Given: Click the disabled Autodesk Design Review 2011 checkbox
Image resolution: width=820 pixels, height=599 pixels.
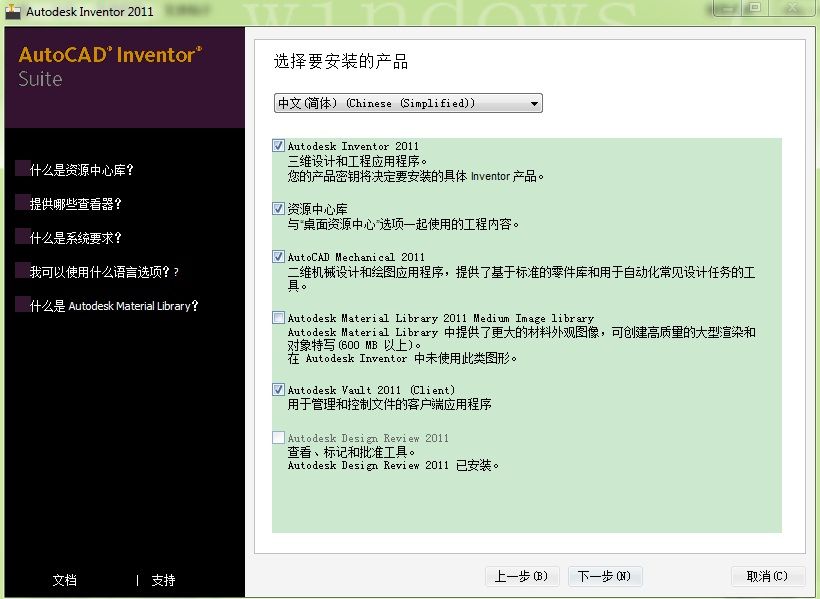Looking at the screenshot, I should (x=279, y=437).
